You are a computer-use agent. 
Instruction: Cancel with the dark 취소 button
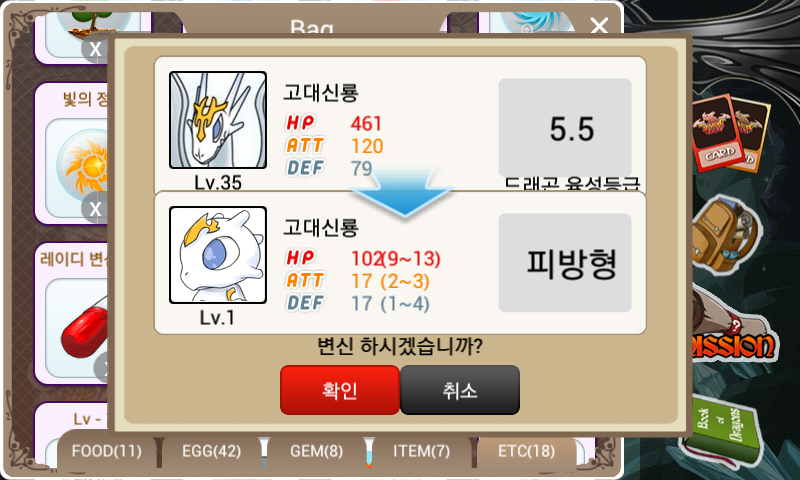(460, 390)
